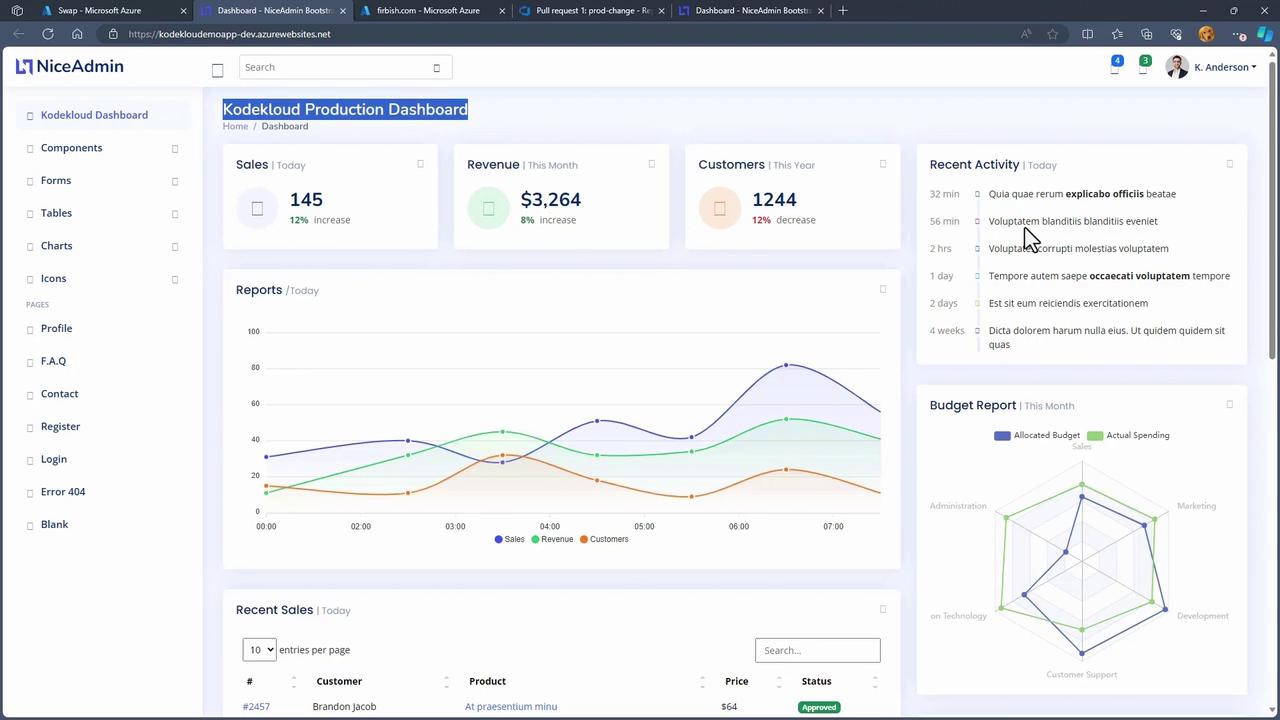Click the browser home button

pos(77,34)
